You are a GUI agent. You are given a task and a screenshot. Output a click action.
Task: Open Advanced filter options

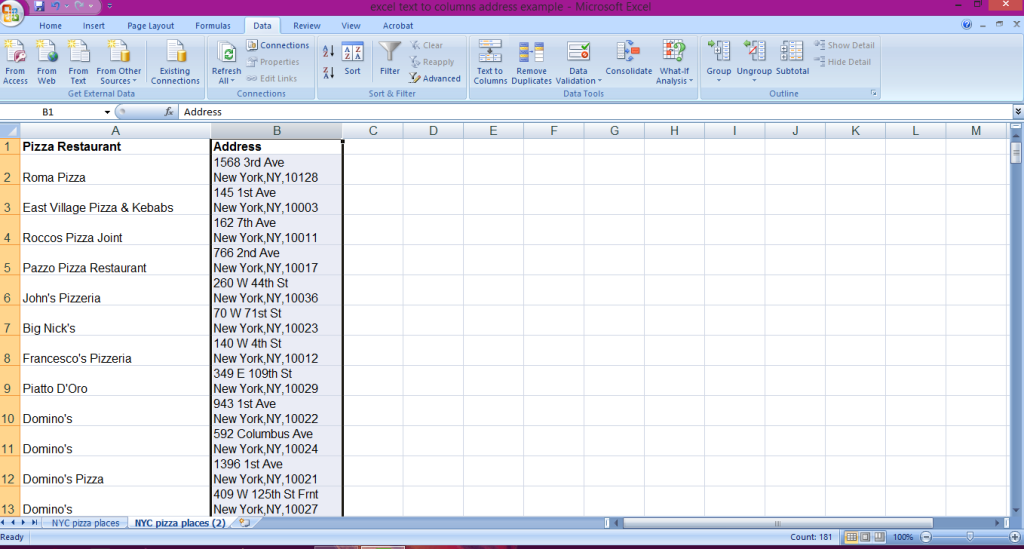pos(435,78)
